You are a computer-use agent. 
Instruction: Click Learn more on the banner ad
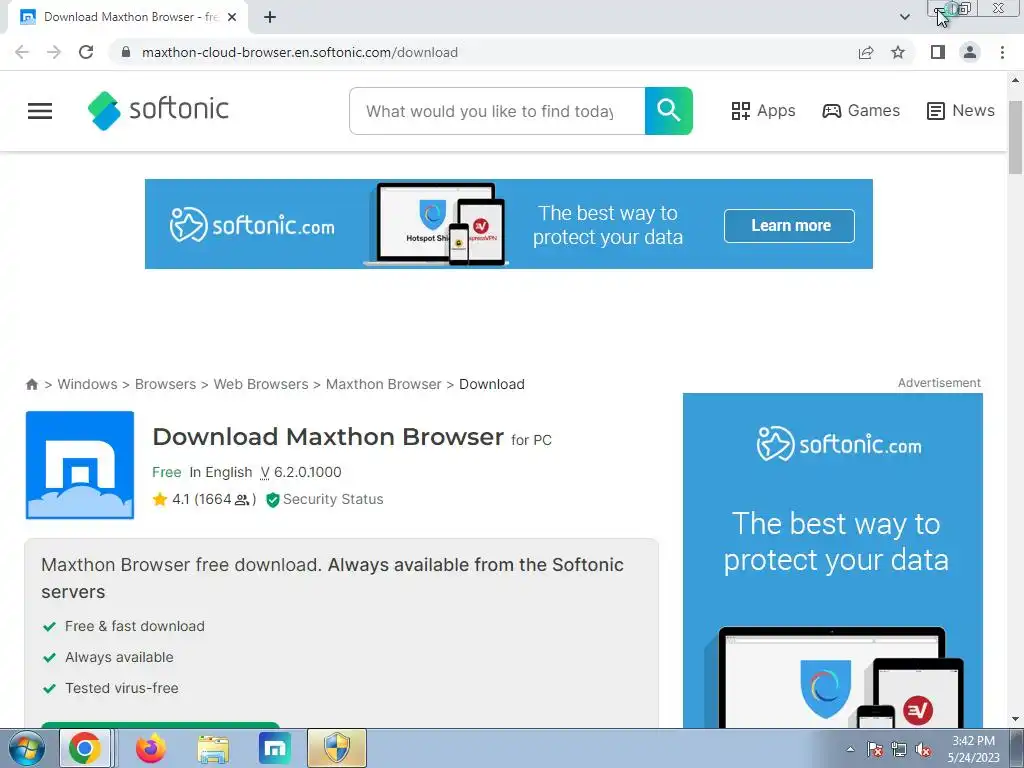(x=789, y=225)
